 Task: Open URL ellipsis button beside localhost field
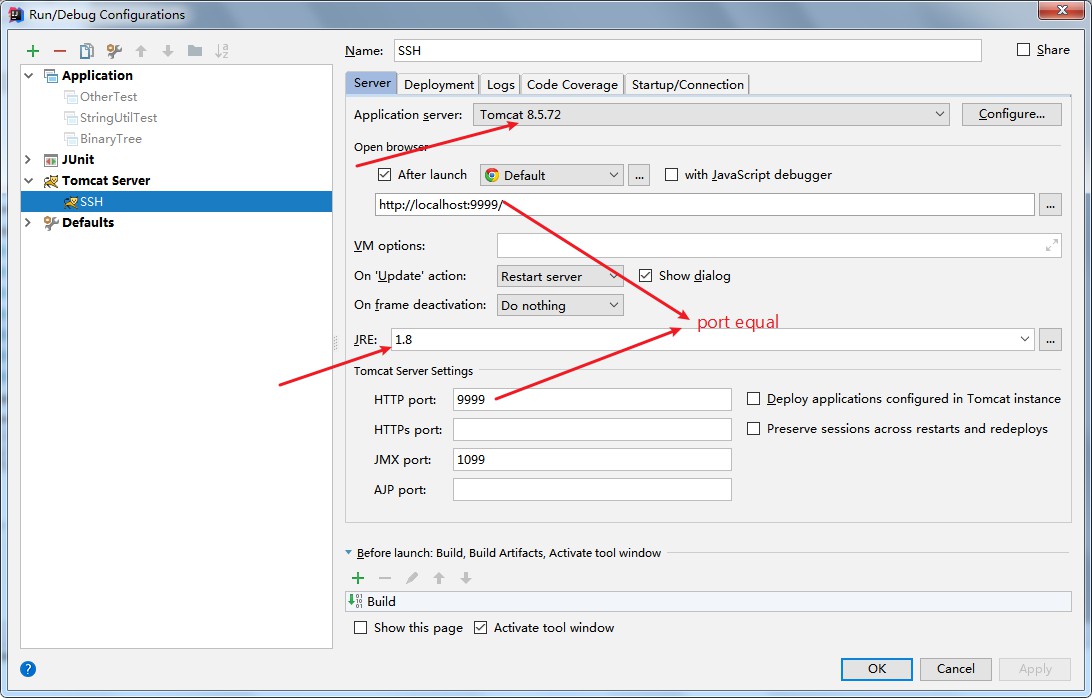[1050, 205]
